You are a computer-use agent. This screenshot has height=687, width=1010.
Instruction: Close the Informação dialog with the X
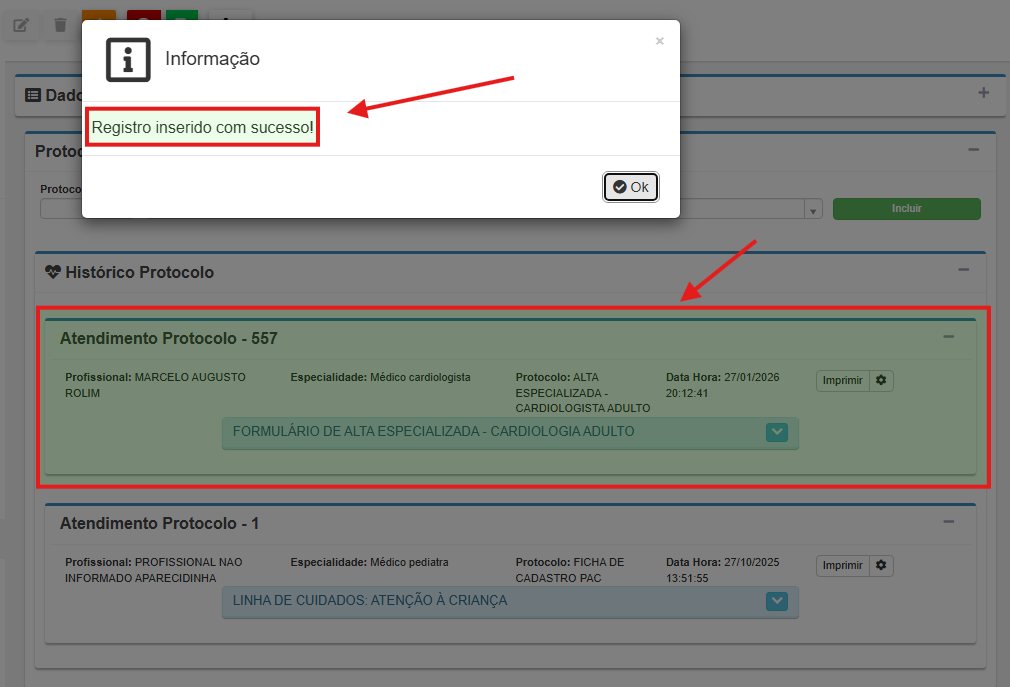click(x=659, y=41)
